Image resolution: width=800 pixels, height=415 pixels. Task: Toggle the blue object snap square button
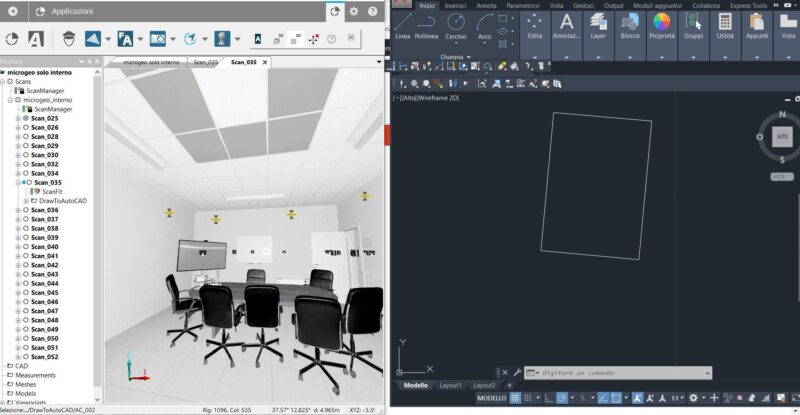coord(616,398)
